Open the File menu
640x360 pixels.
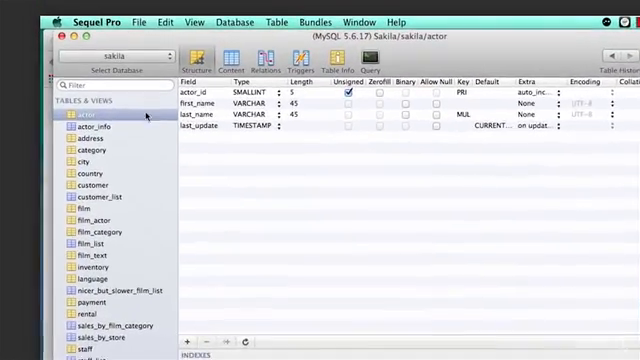pos(139,22)
